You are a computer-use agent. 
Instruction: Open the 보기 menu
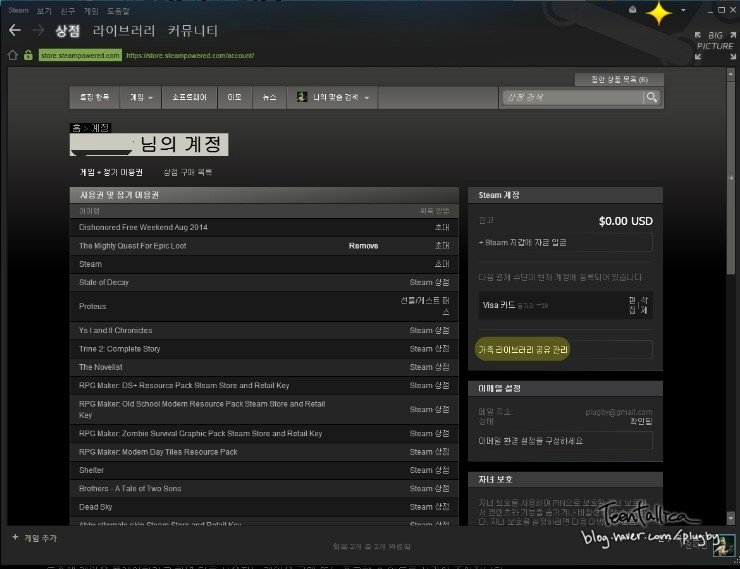(x=44, y=11)
